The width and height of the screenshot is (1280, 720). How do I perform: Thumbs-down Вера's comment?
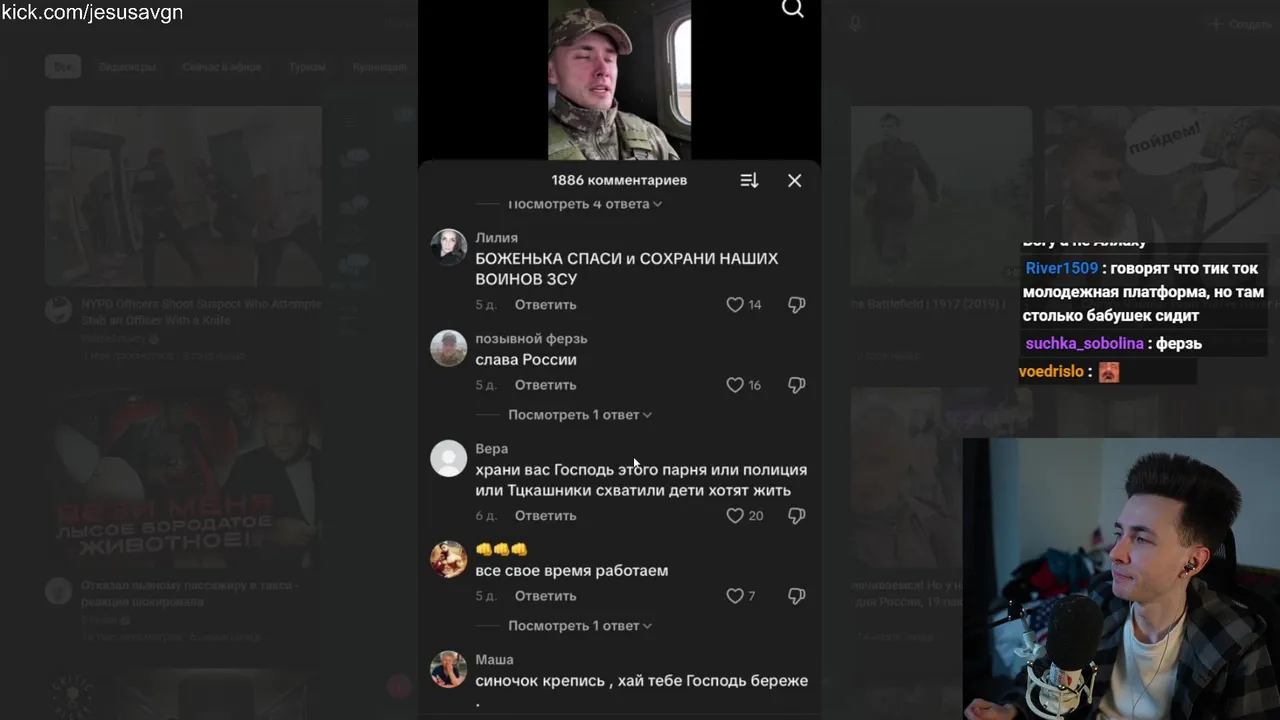(797, 516)
